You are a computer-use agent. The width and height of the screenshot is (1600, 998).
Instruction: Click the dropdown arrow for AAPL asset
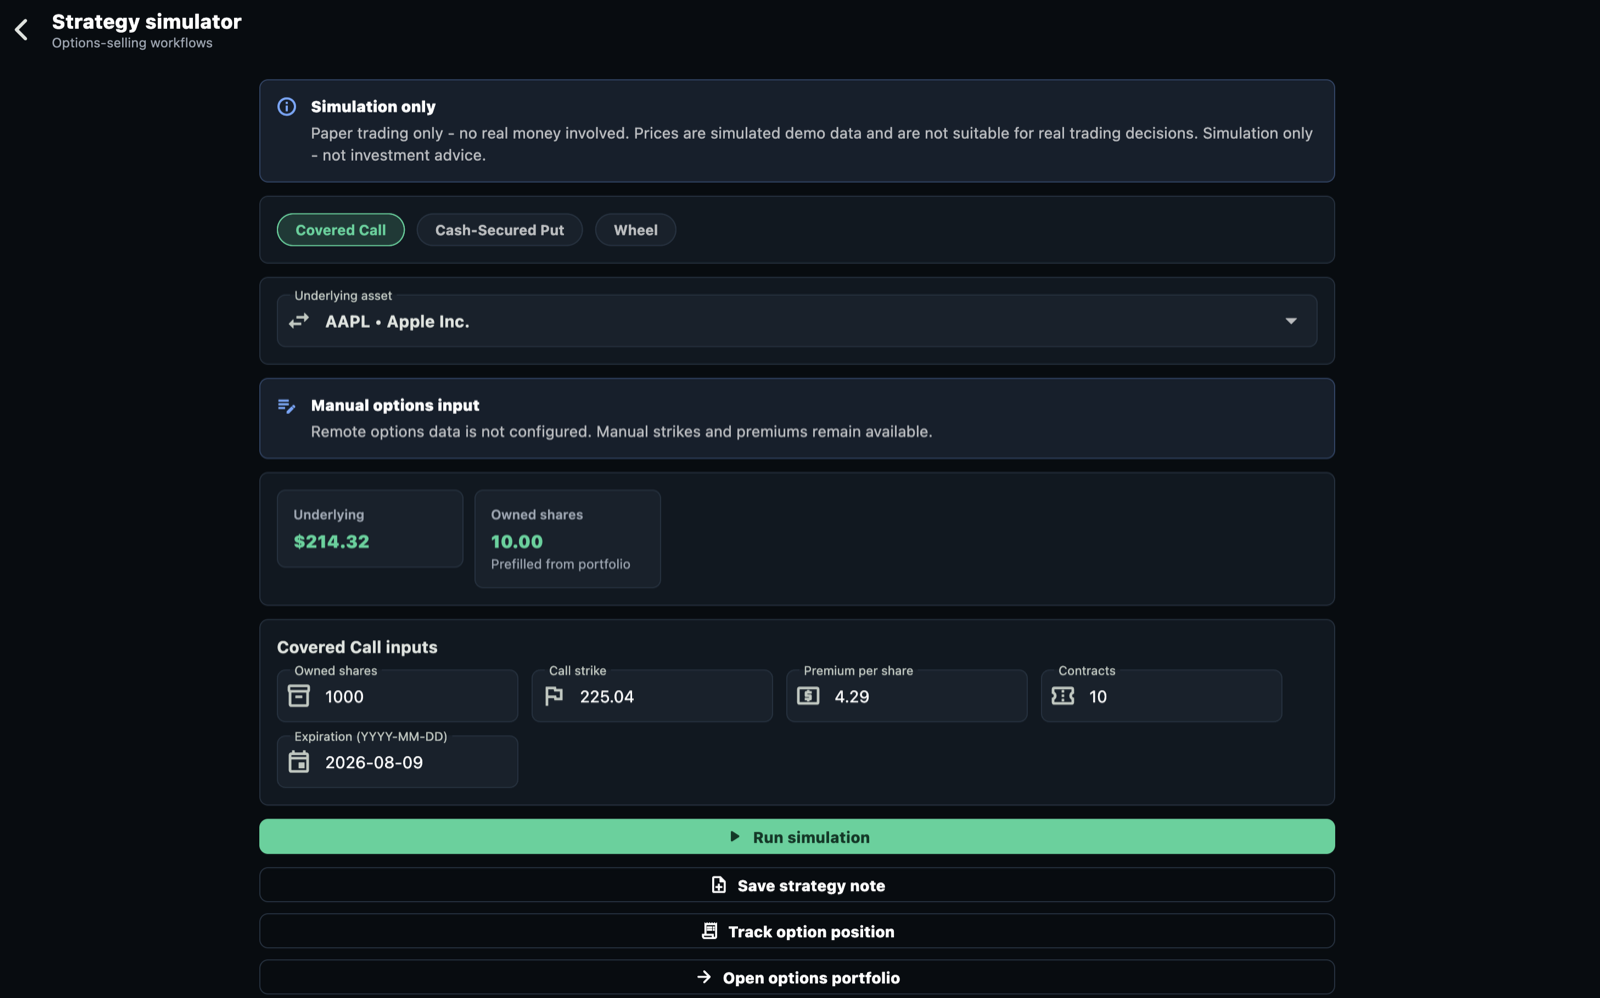1291,321
